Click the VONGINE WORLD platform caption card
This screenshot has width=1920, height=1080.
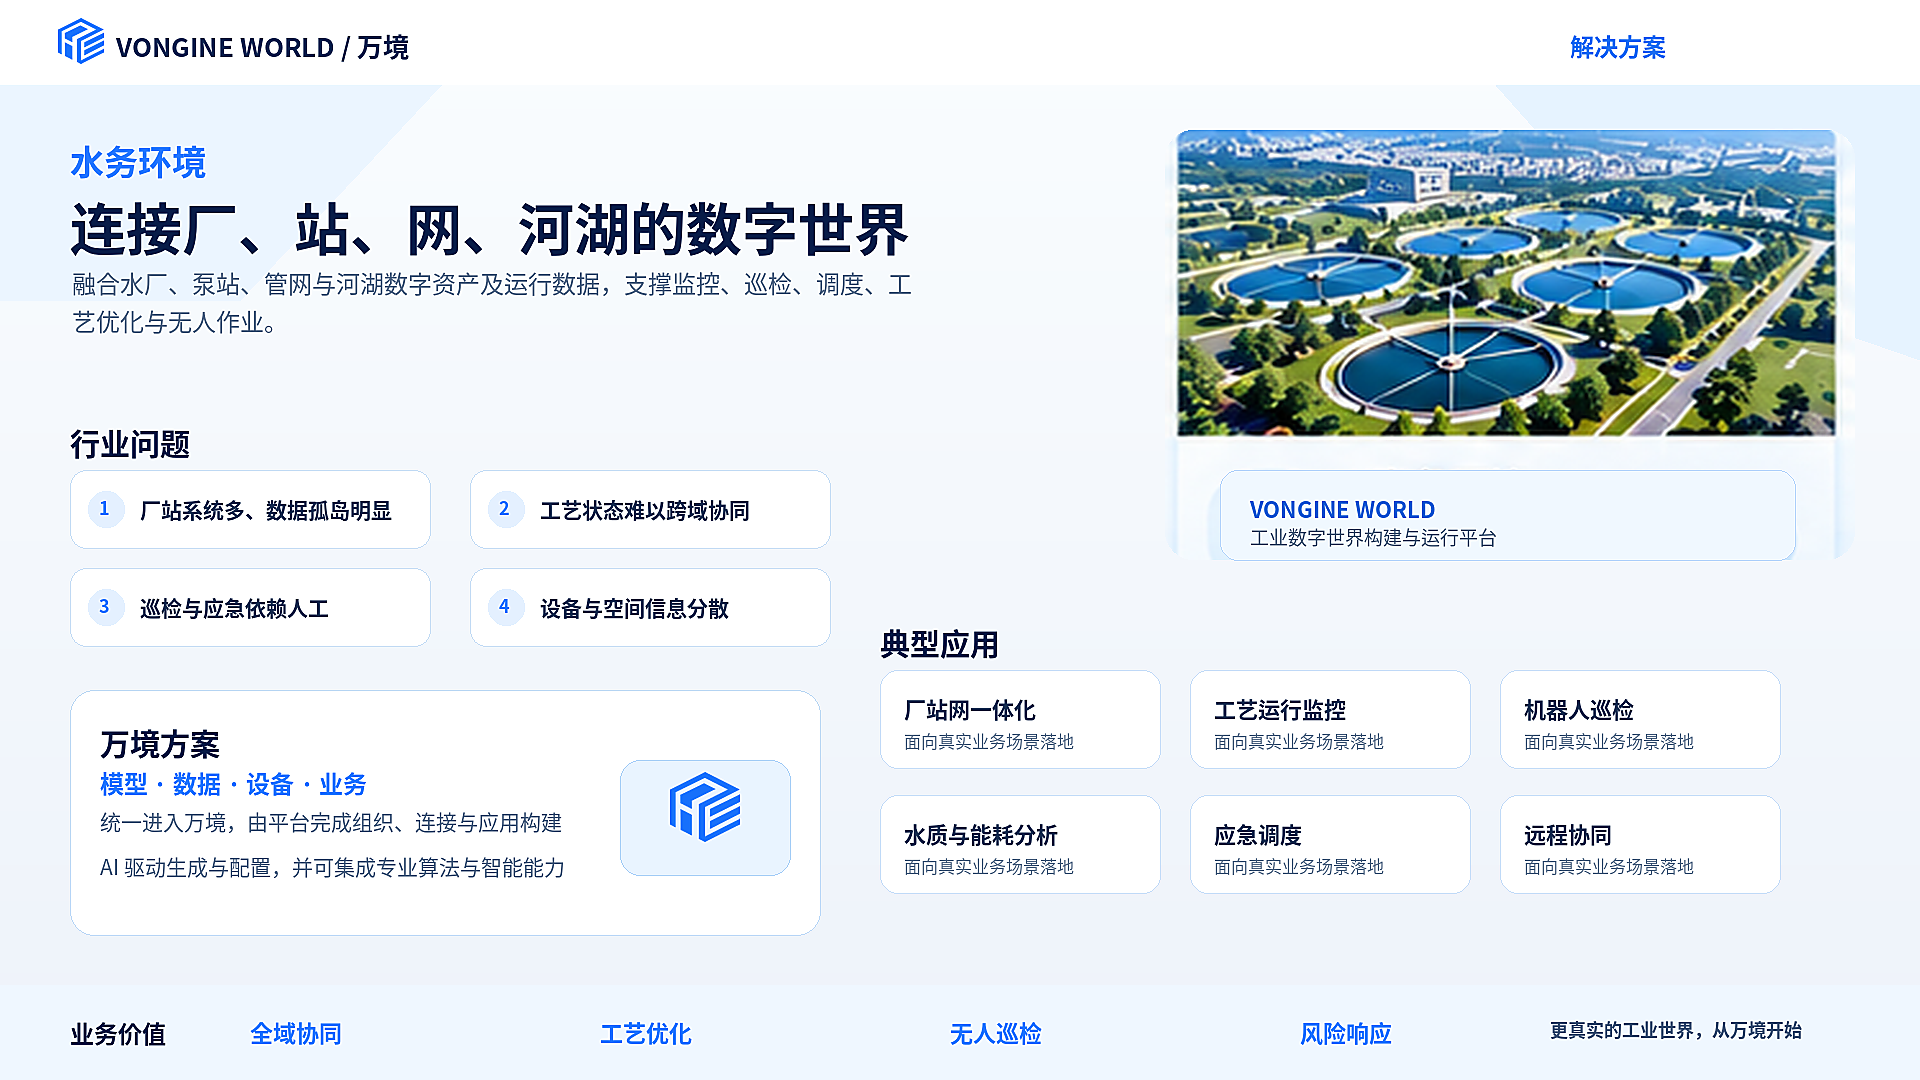click(1507, 515)
